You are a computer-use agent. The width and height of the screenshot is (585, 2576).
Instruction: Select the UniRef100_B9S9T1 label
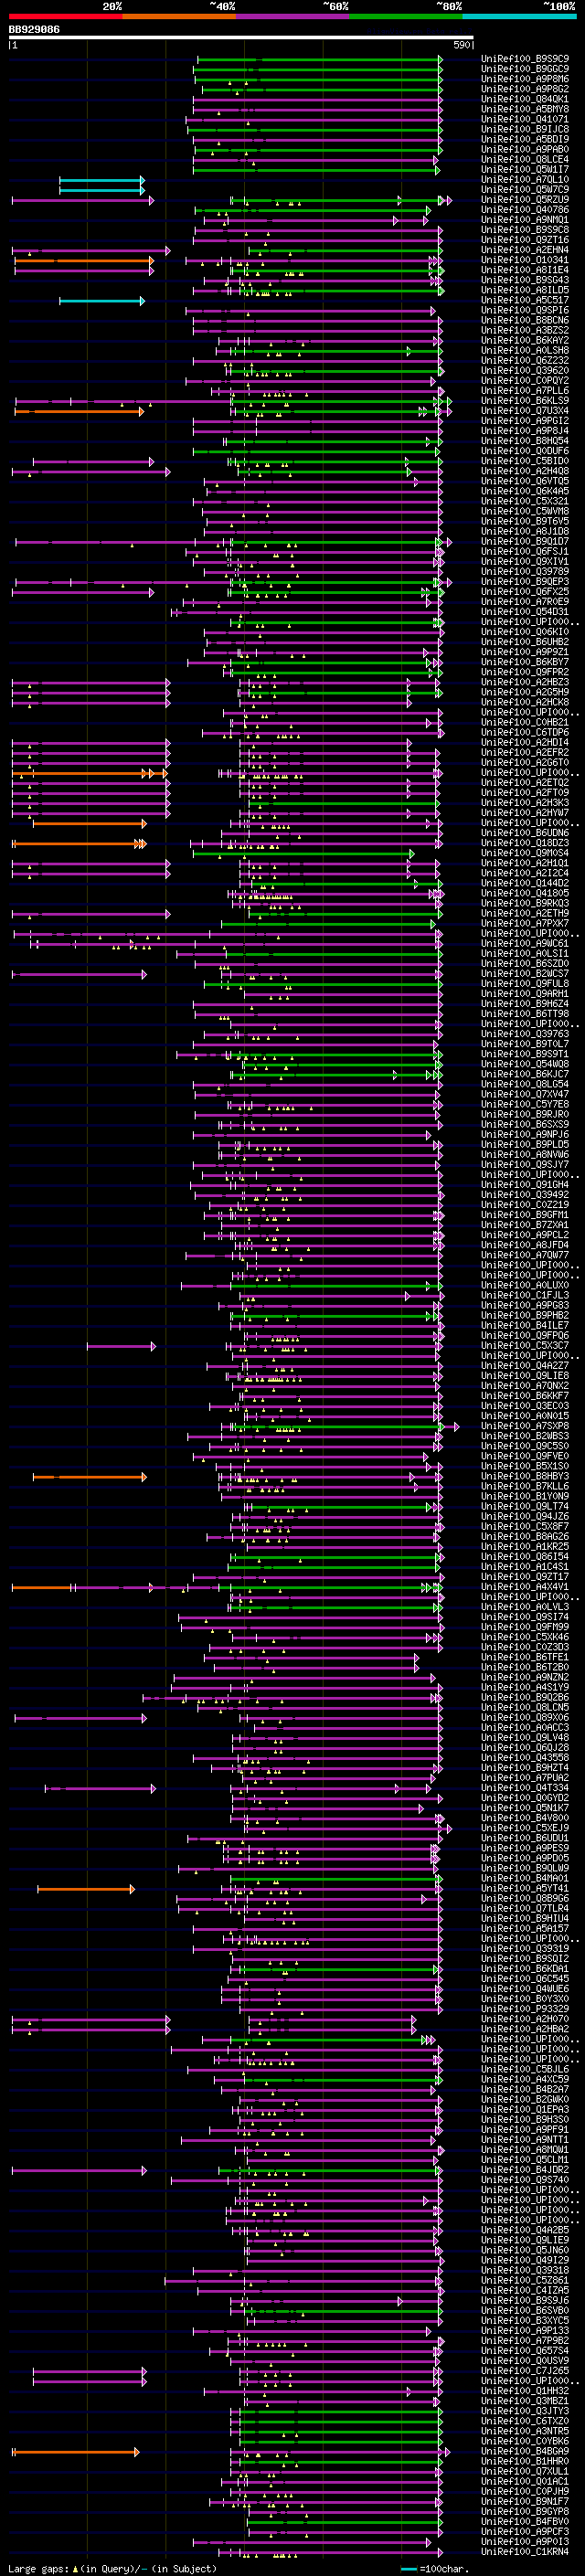tap(525, 1054)
